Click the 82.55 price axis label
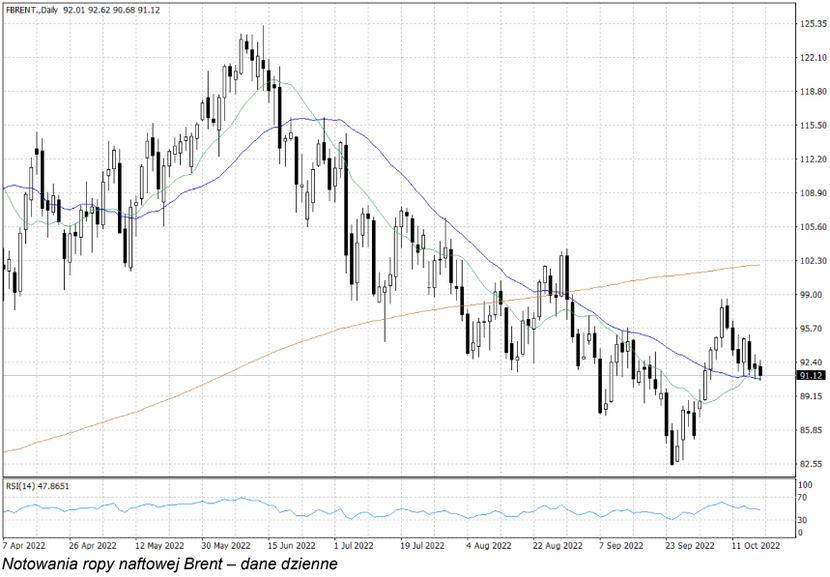Viewport: 830px width, 577px height. 810,464
